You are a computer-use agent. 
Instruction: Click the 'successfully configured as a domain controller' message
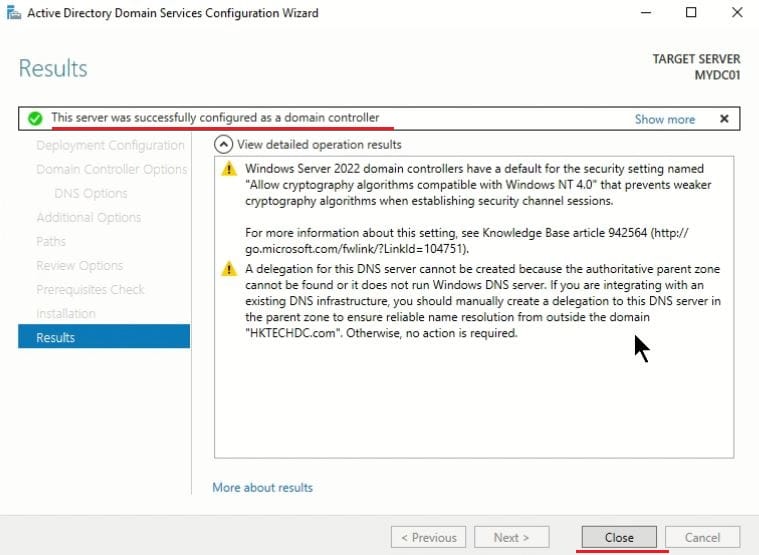pyautogui.click(x=215, y=118)
